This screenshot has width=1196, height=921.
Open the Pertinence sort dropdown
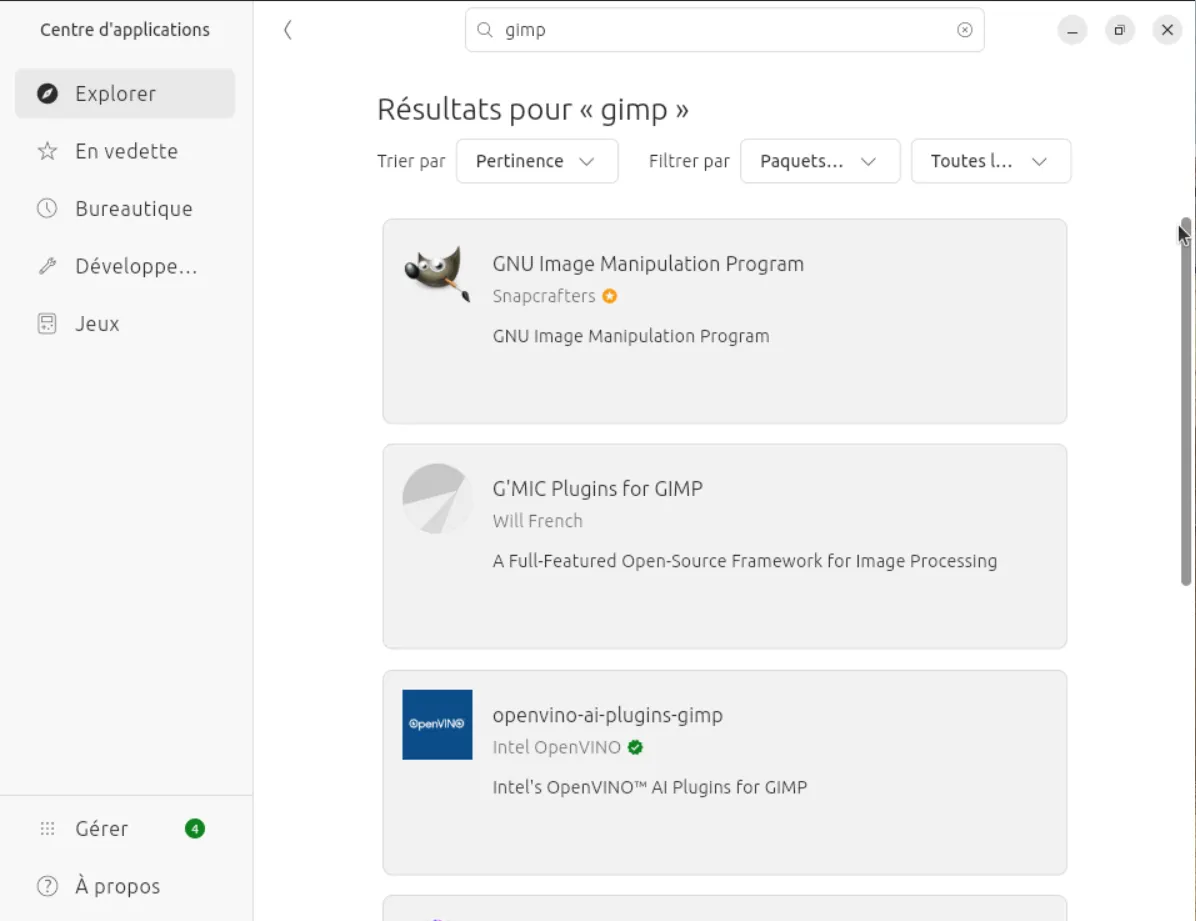coord(537,161)
